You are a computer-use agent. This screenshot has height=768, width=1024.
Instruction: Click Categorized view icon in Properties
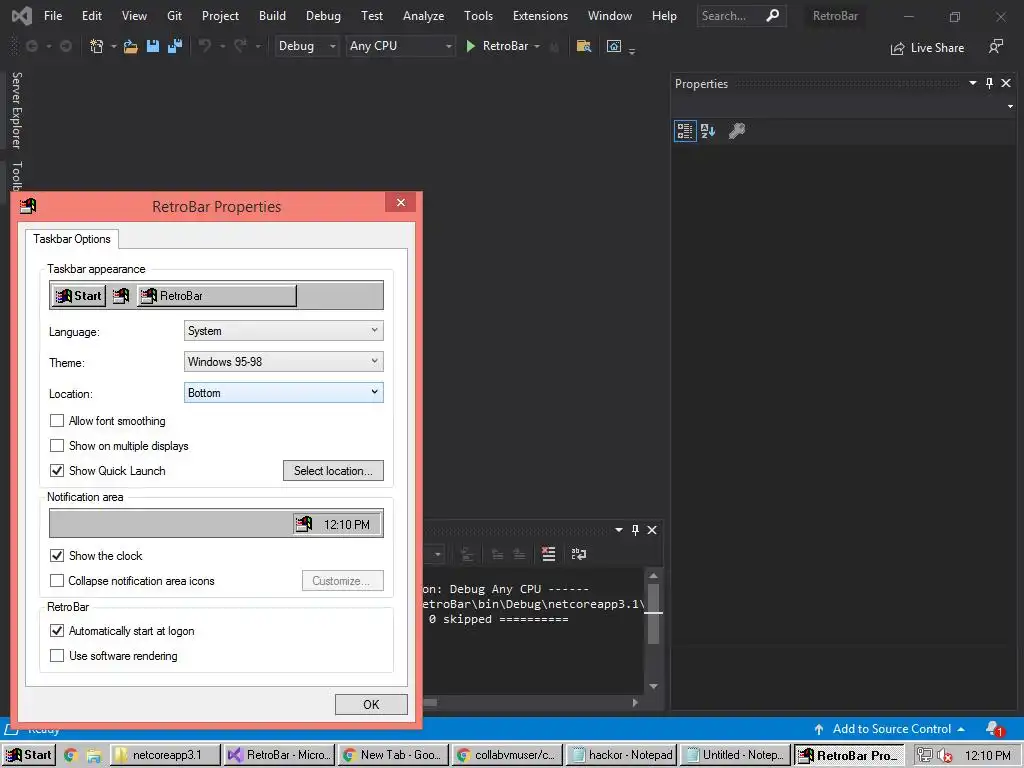(x=685, y=131)
